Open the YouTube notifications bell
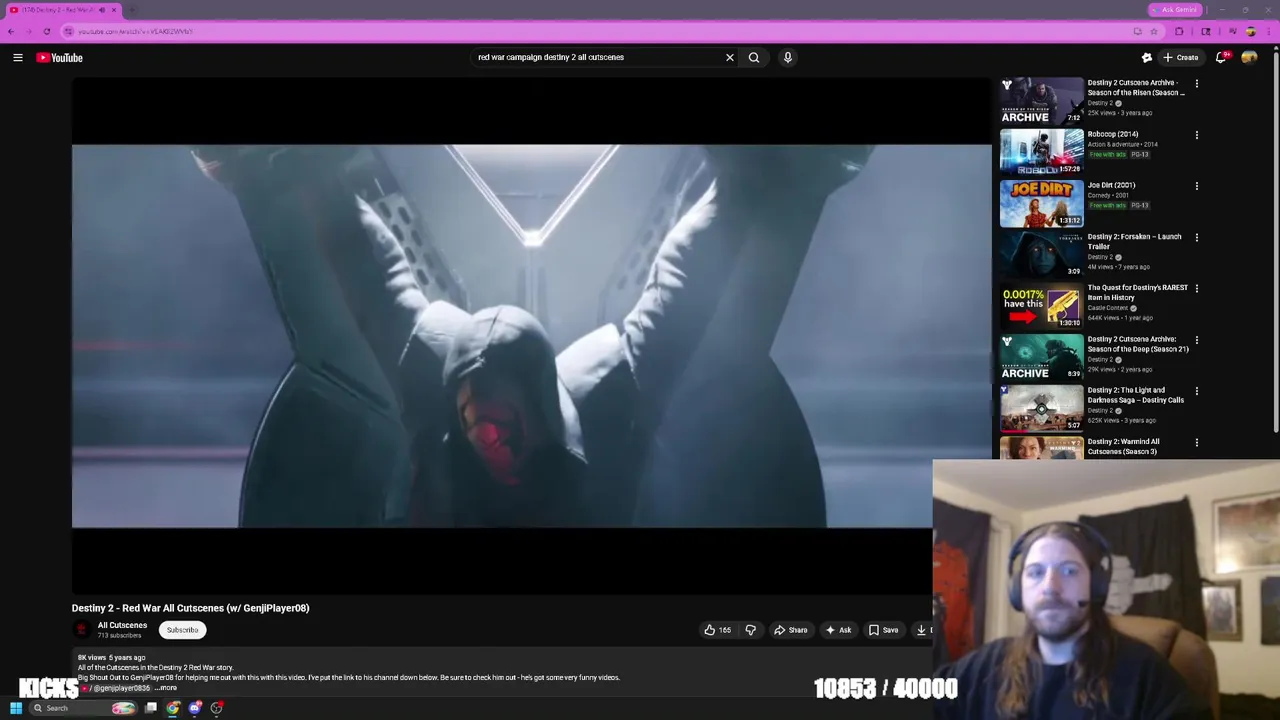 [1221, 58]
